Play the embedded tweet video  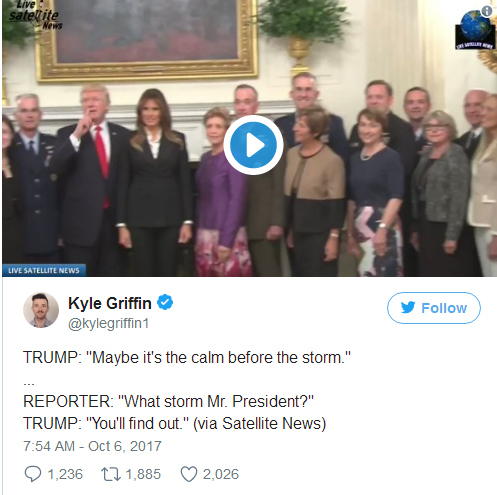(x=253, y=145)
